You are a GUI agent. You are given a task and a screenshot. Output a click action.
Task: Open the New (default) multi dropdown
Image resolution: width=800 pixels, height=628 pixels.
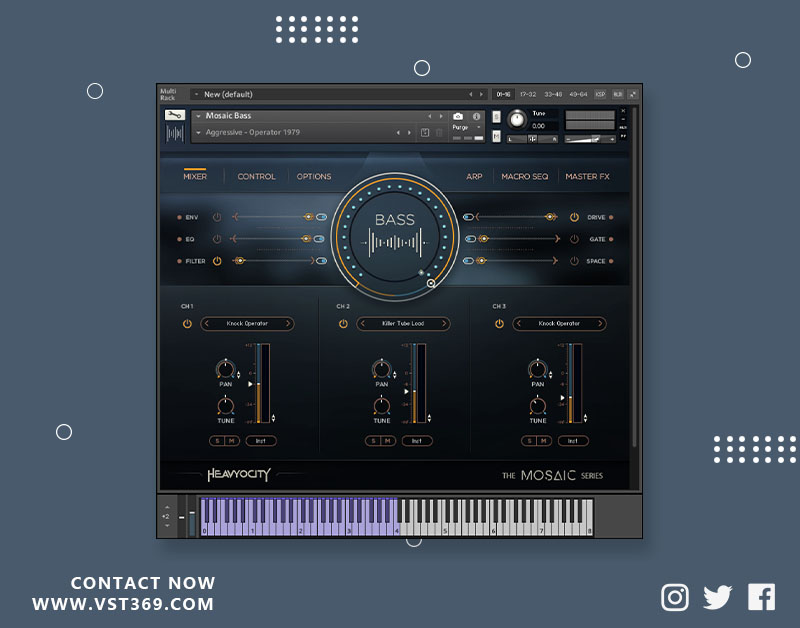(196, 94)
